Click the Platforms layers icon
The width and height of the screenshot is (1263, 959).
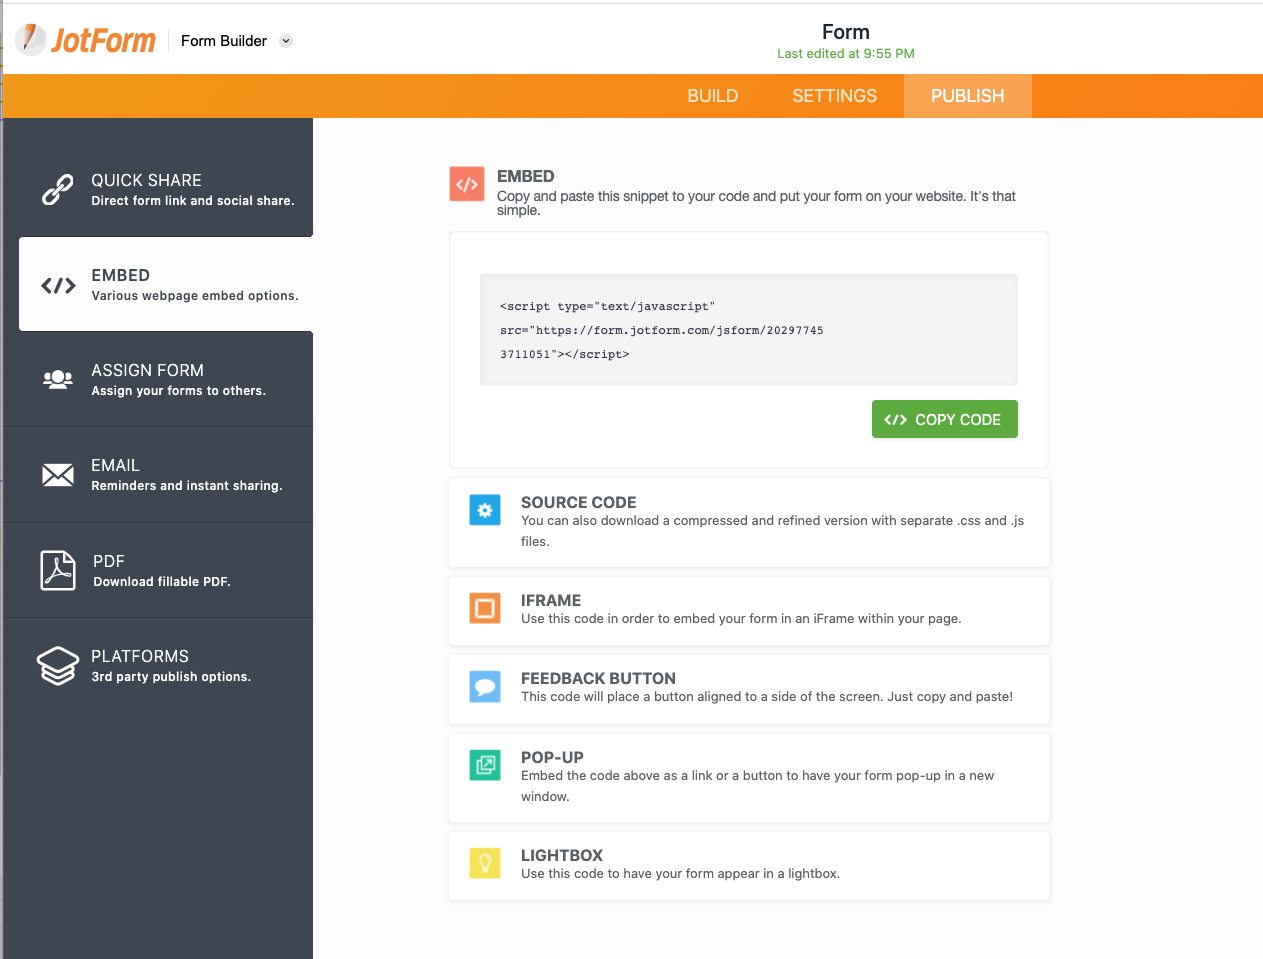point(58,665)
